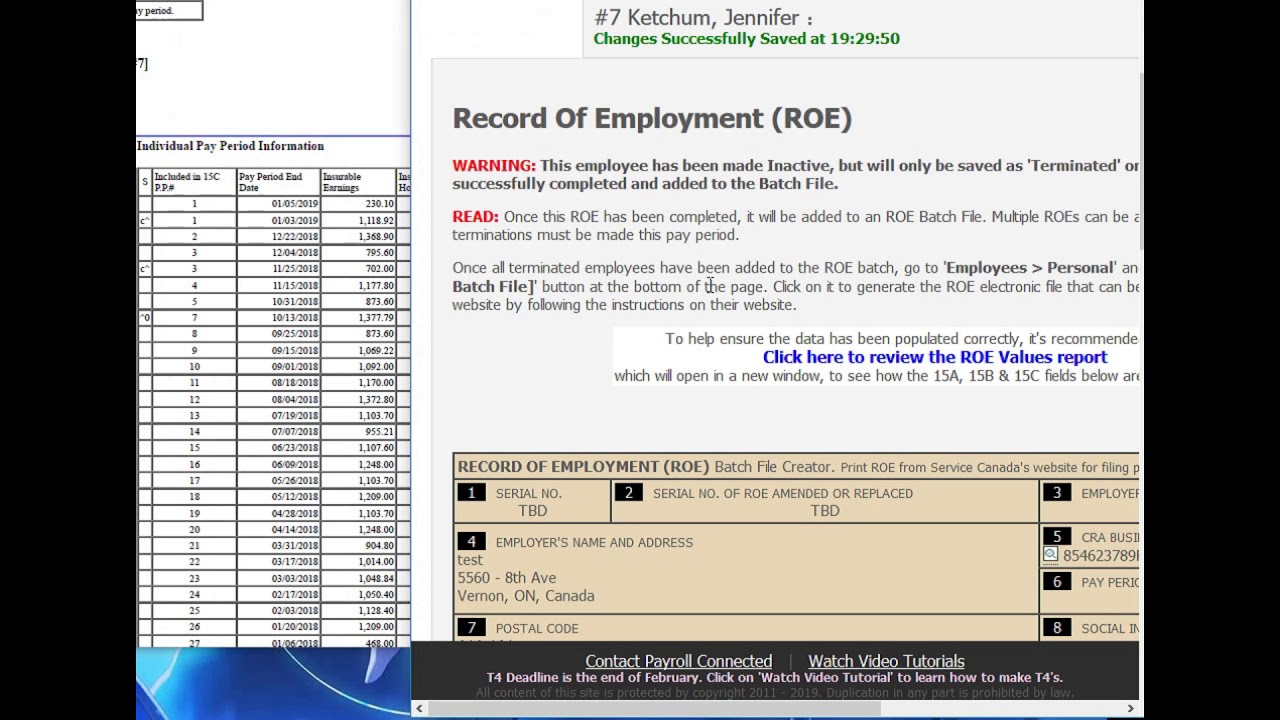Click the 'Changes Successfully Saved at 19:29:50' message

click(746, 39)
